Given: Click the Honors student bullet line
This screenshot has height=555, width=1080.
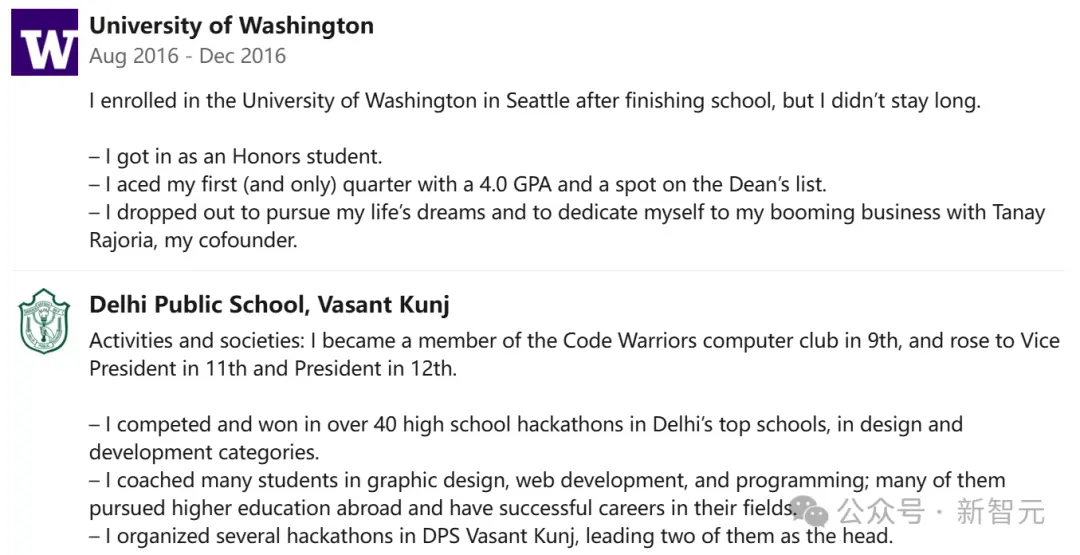Looking at the screenshot, I should coord(236,157).
